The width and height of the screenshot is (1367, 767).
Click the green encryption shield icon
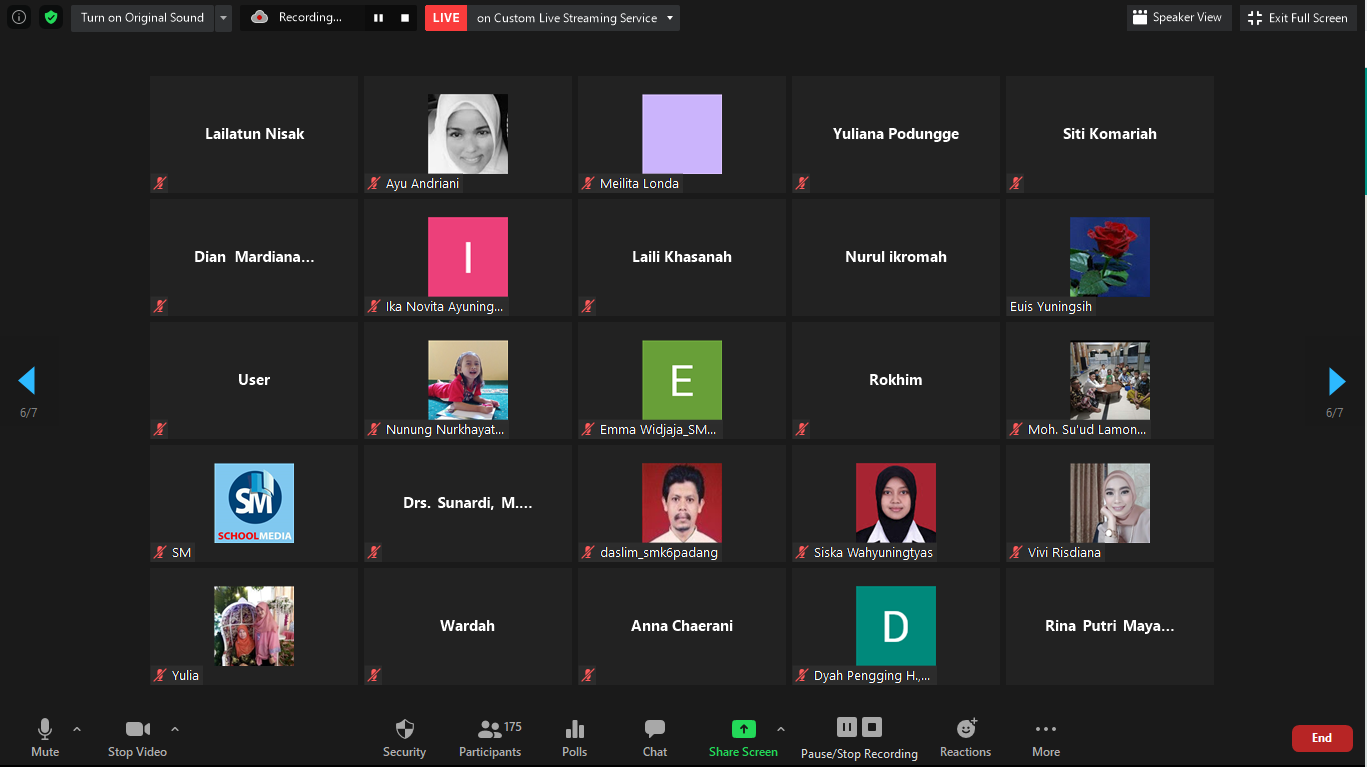tap(51, 17)
